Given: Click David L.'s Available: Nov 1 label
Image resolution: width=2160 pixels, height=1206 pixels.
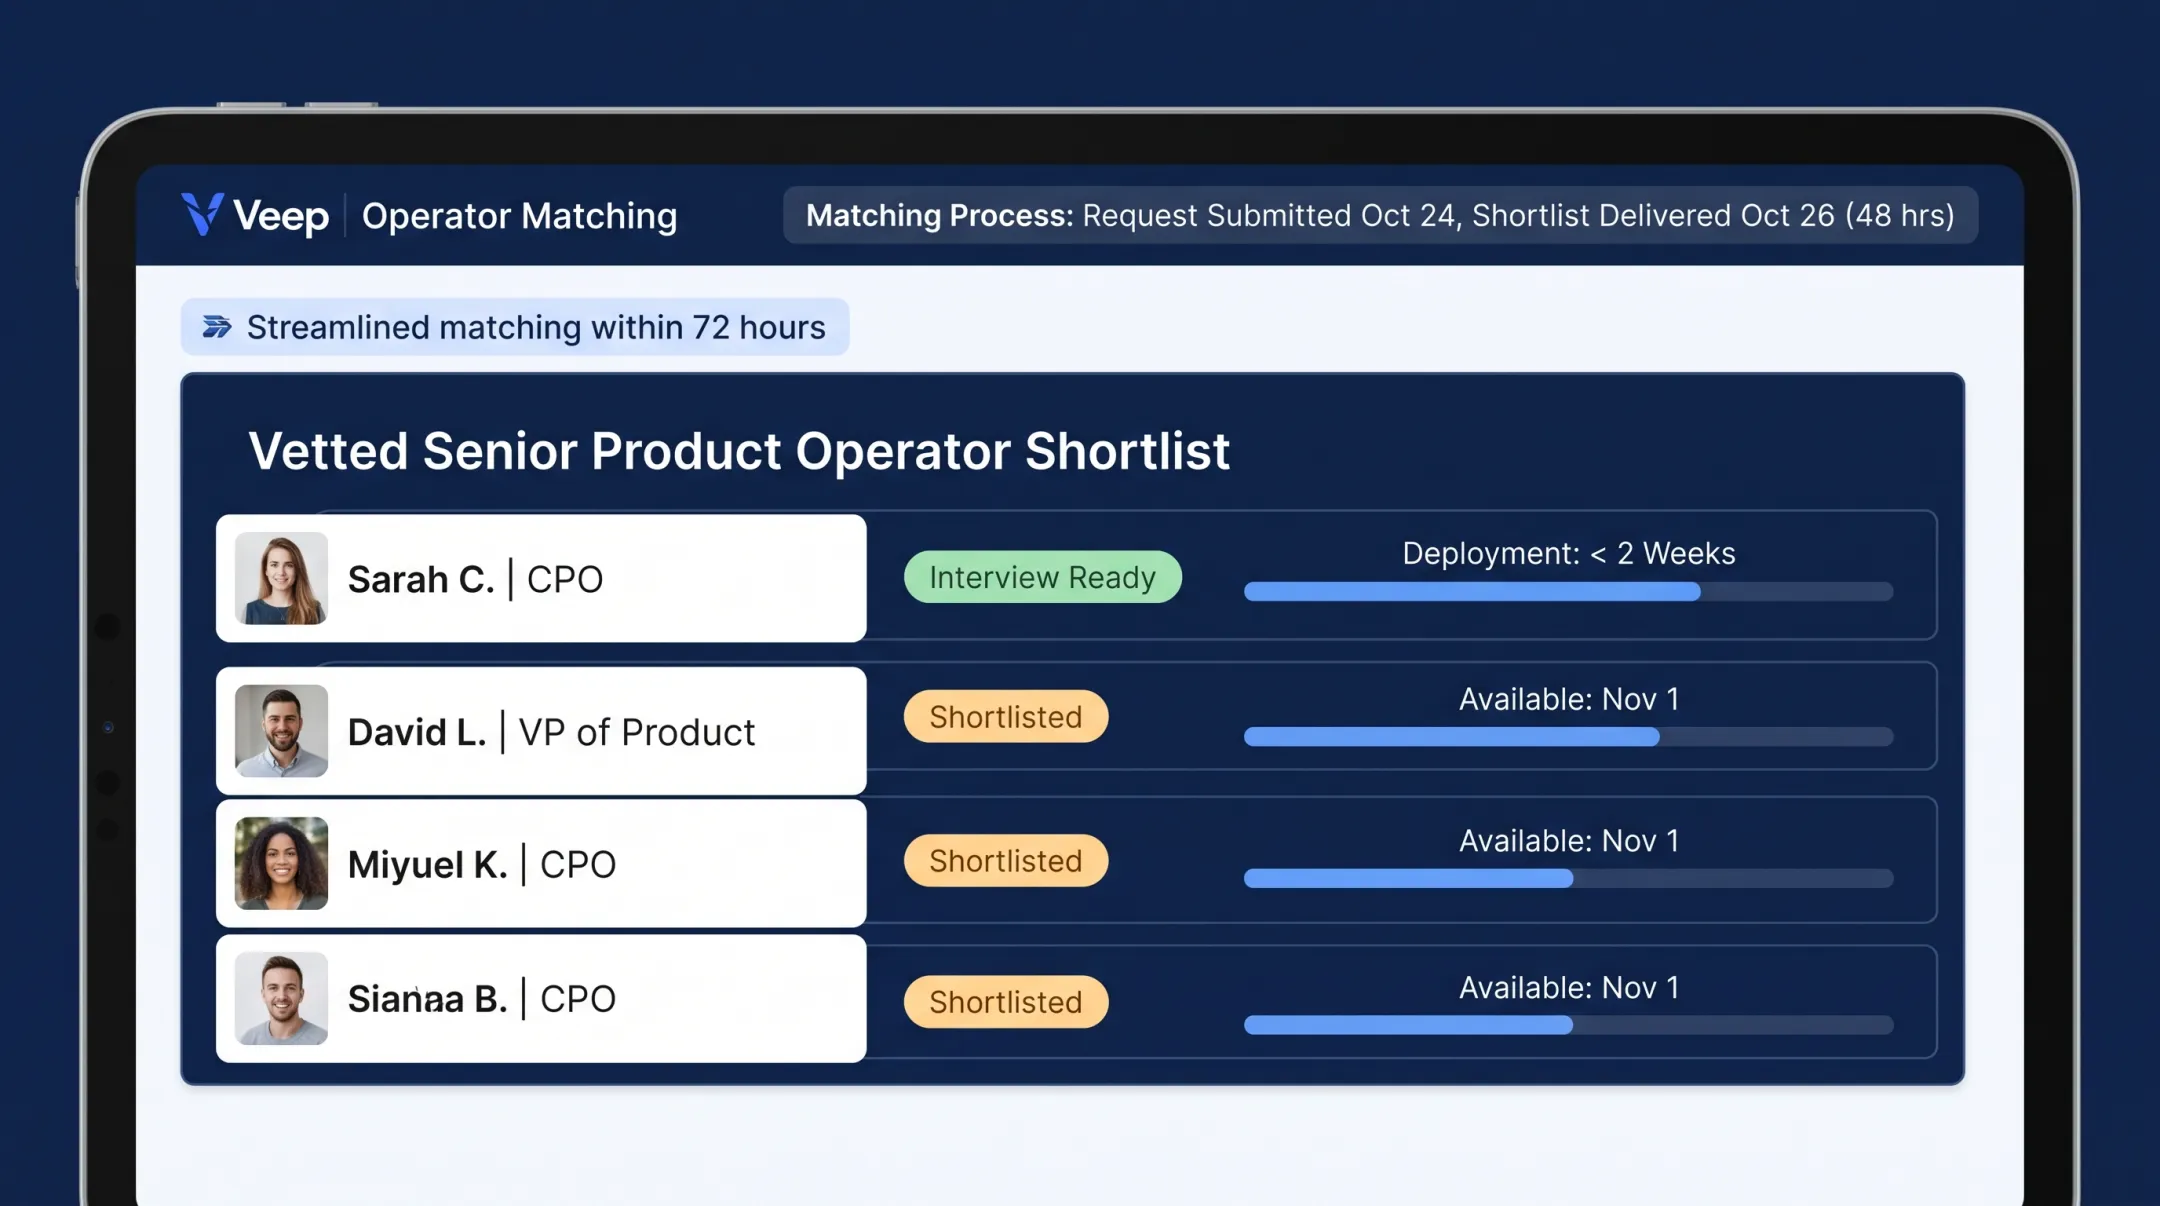Looking at the screenshot, I should coord(1568,699).
